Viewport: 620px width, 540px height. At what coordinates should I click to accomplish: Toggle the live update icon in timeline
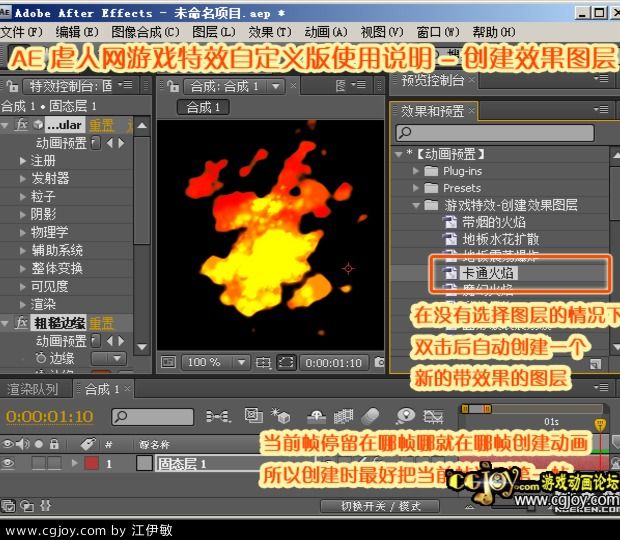pos(253,415)
